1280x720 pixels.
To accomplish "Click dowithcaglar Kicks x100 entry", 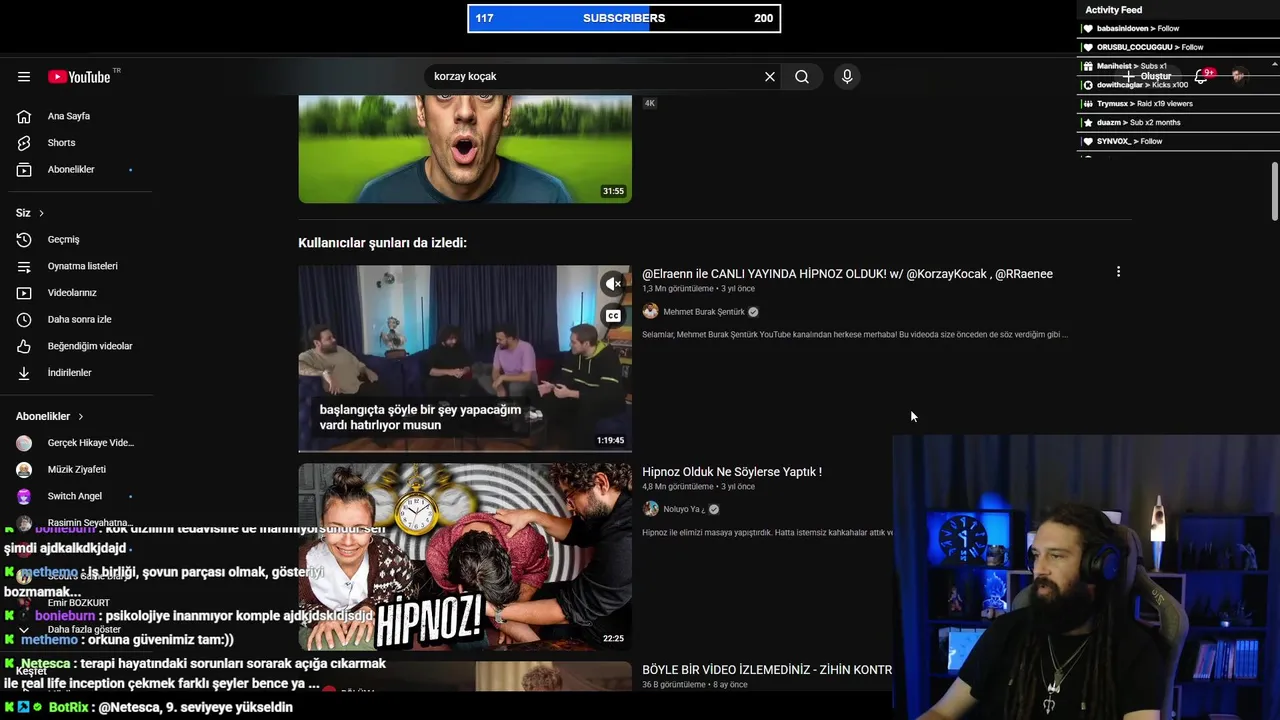I will coord(1178,85).
